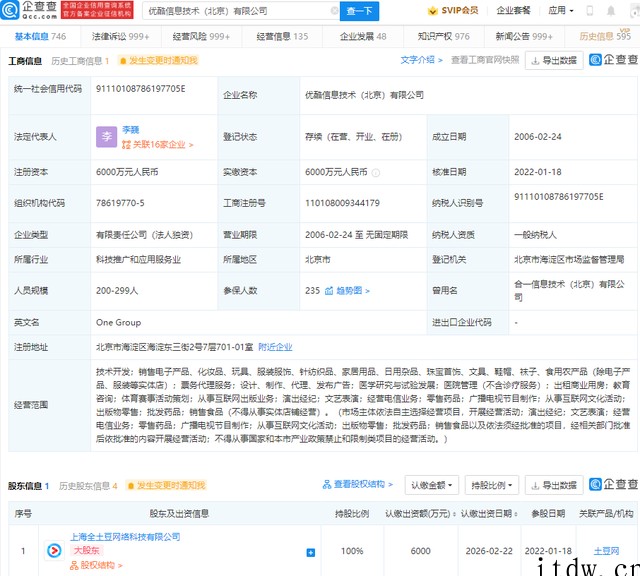Select the 人员规模 value 200-299人
The image size is (640, 576).
[117, 291]
